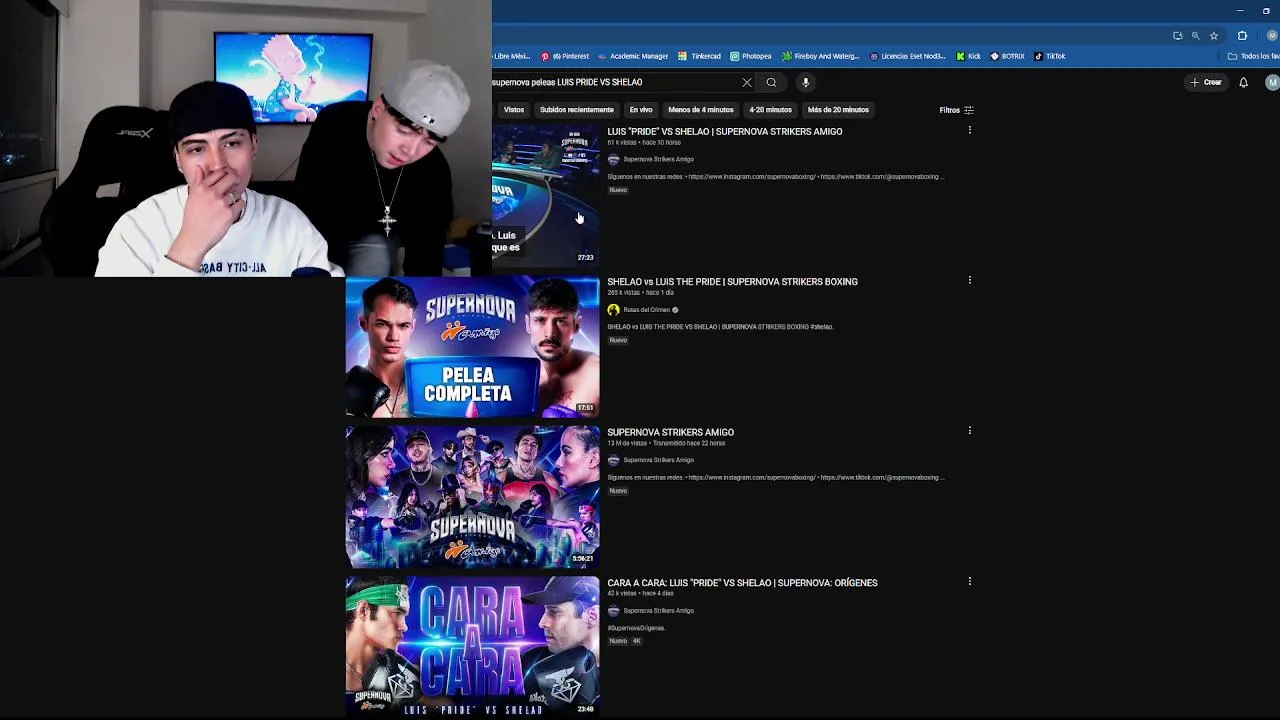
Task: Click the install/cast icon in address bar
Action: (x=1177, y=35)
